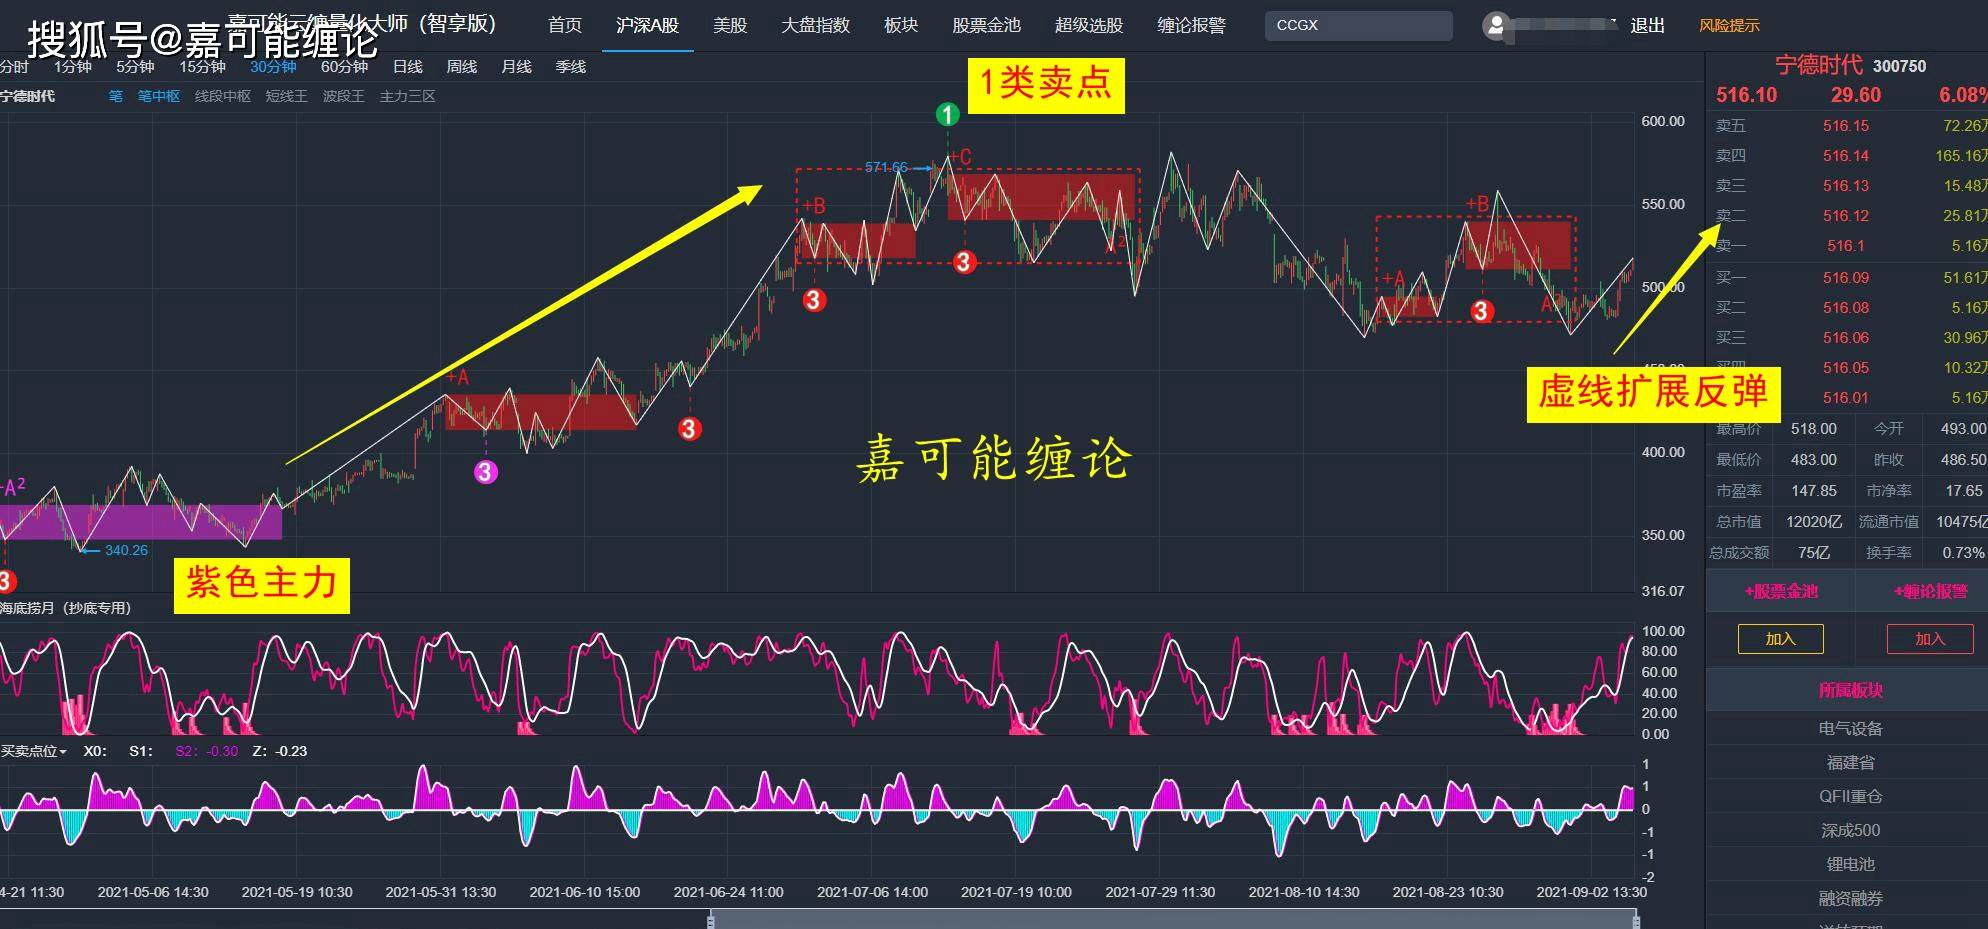1988x929 pixels.
Task: Toggle the 笔中枢 overlay
Action: click(x=158, y=96)
